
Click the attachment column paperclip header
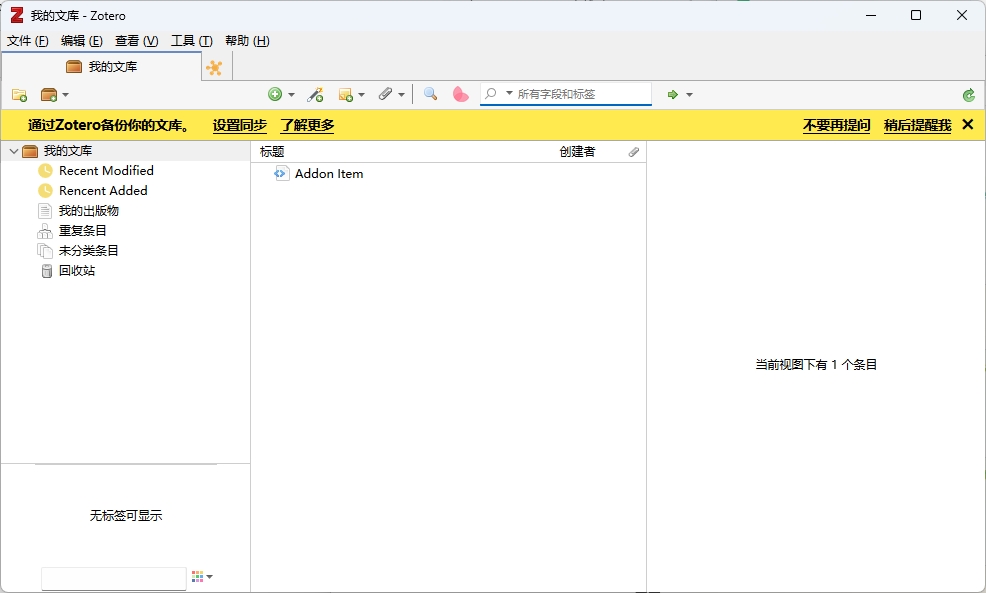633,152
